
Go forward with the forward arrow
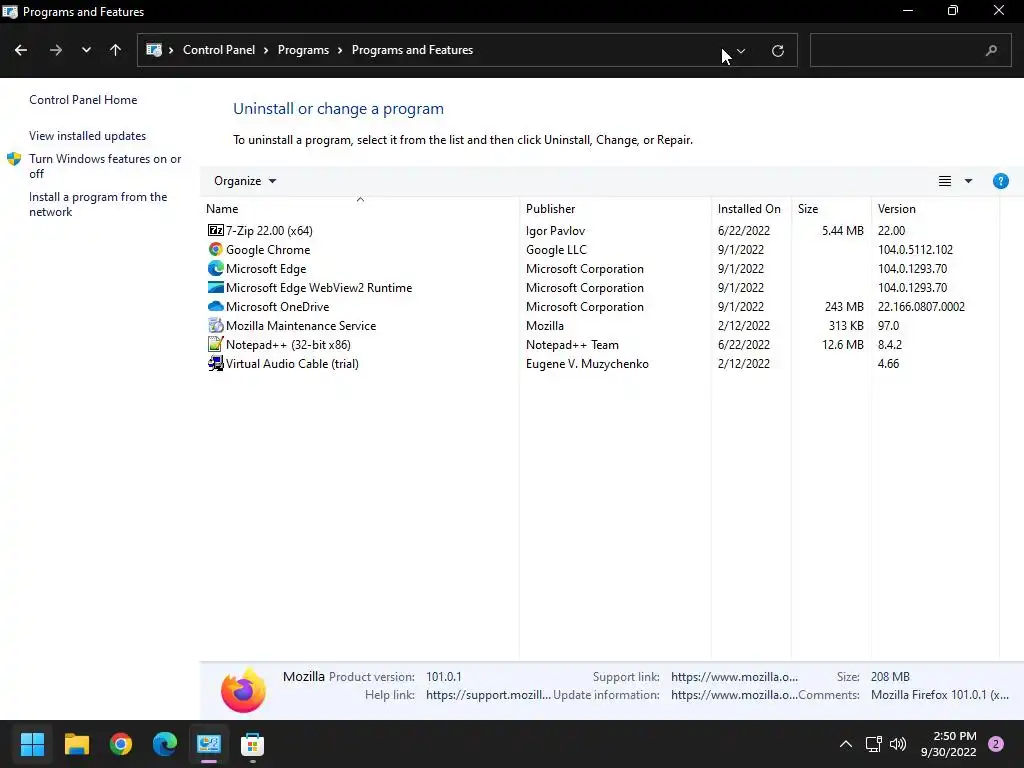[x=56, y=50]
